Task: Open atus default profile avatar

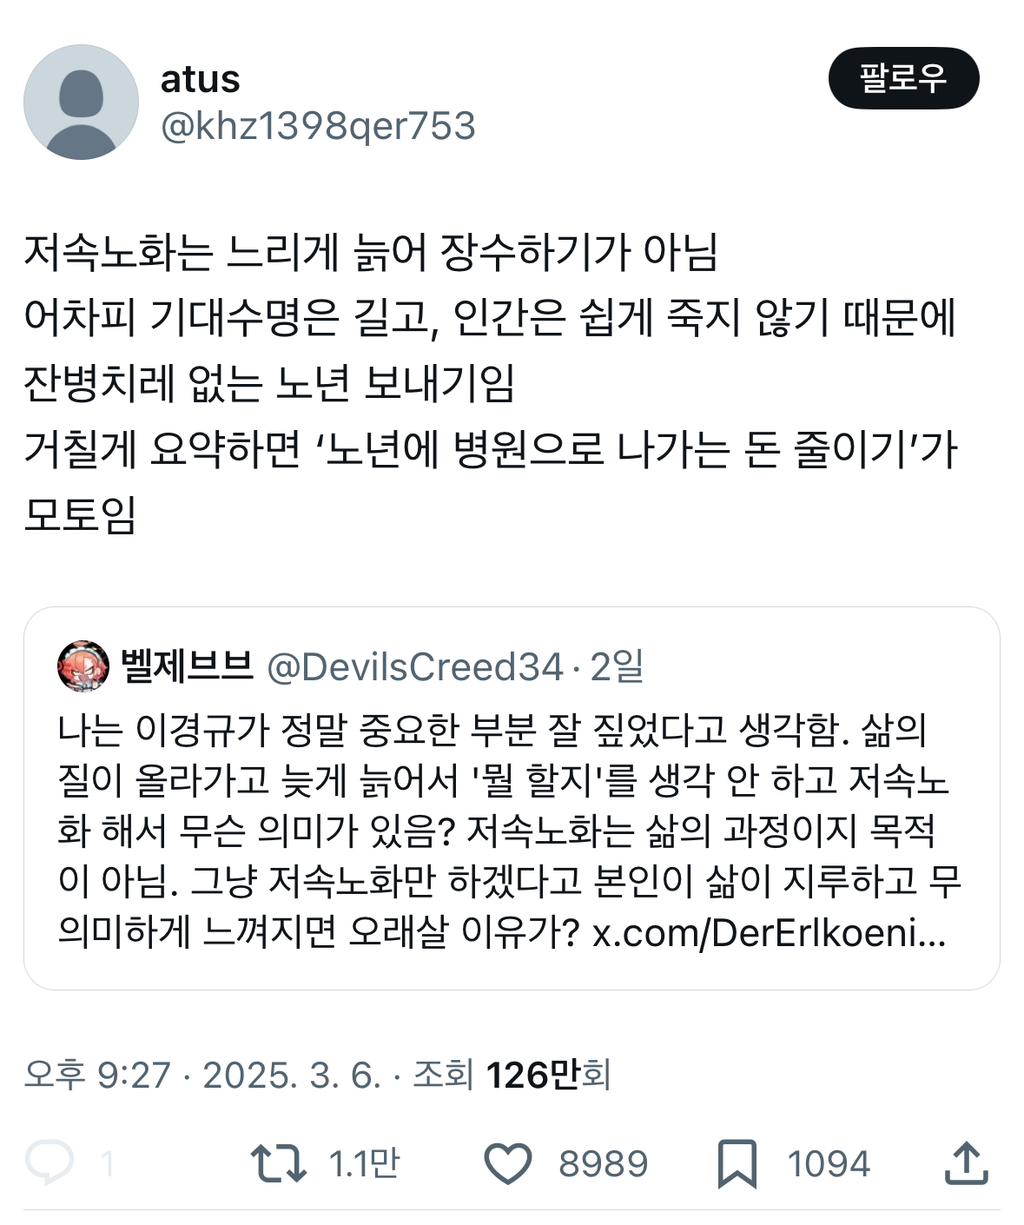Action: click(81, 102)
